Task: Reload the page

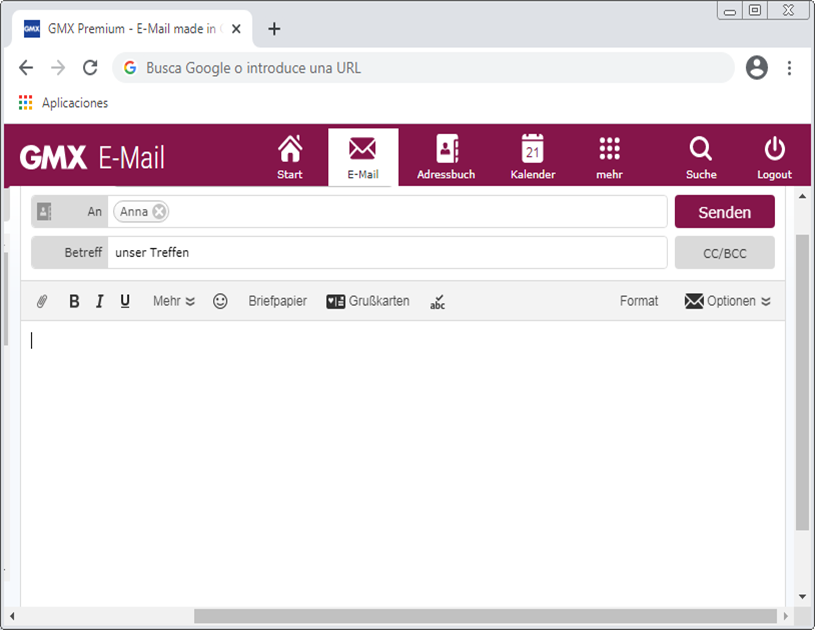Action: (x=90, y=68)
